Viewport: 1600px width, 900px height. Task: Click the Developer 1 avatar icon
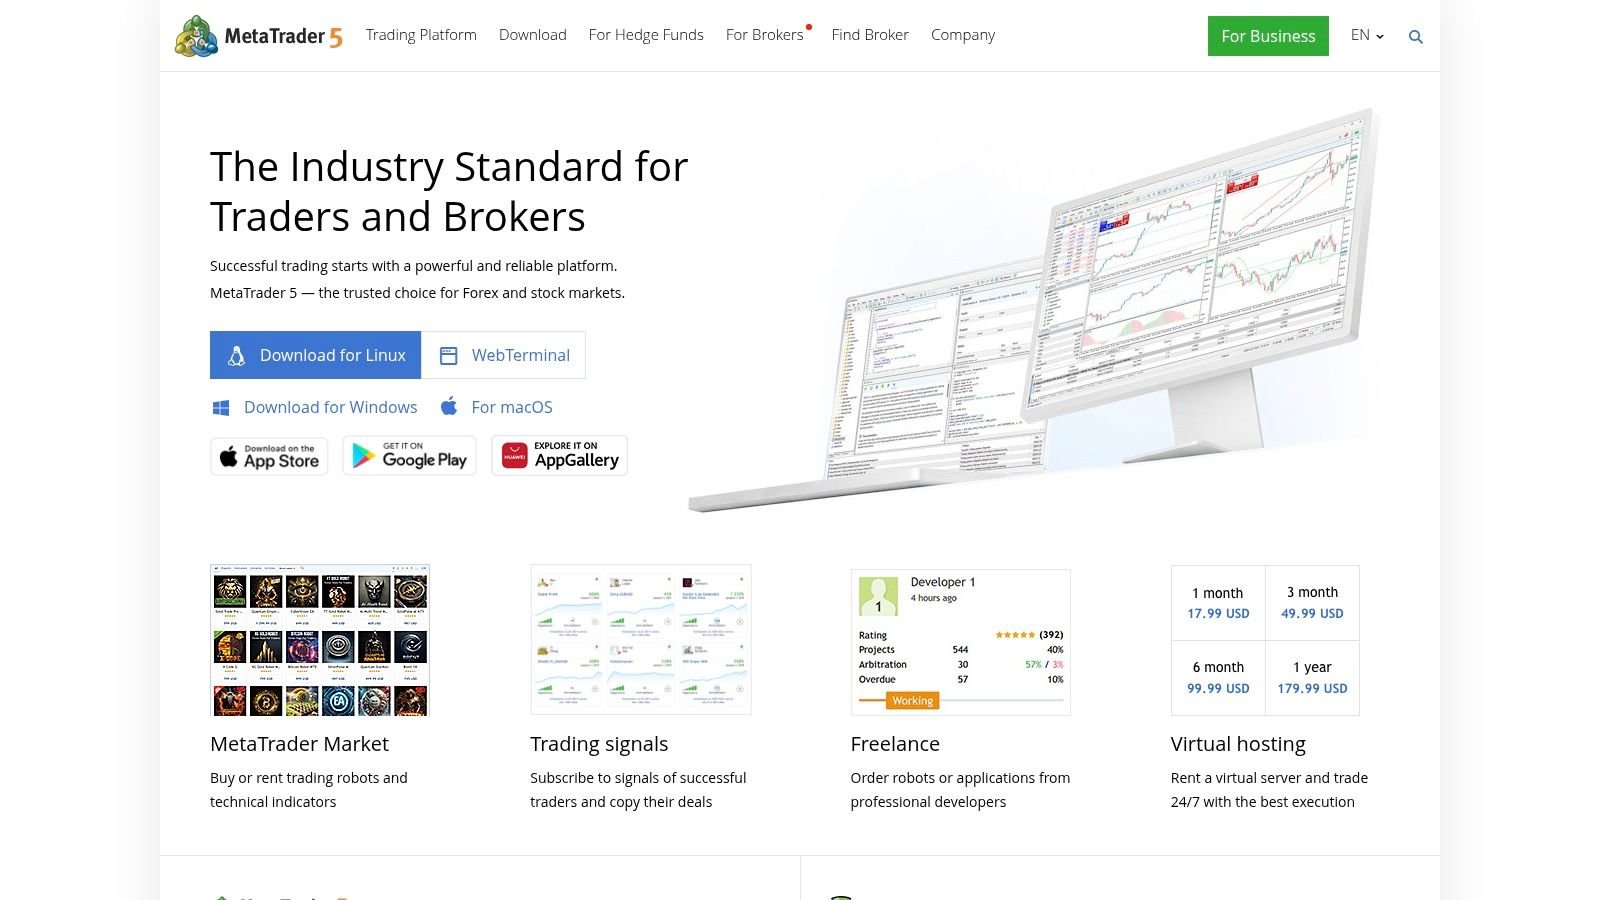coord(878,597)
